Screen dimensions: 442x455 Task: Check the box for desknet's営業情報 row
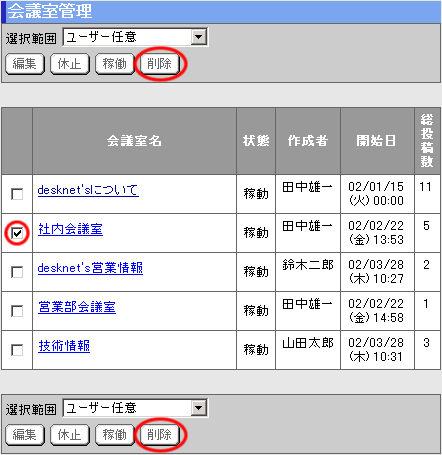[x=17, y=272]
